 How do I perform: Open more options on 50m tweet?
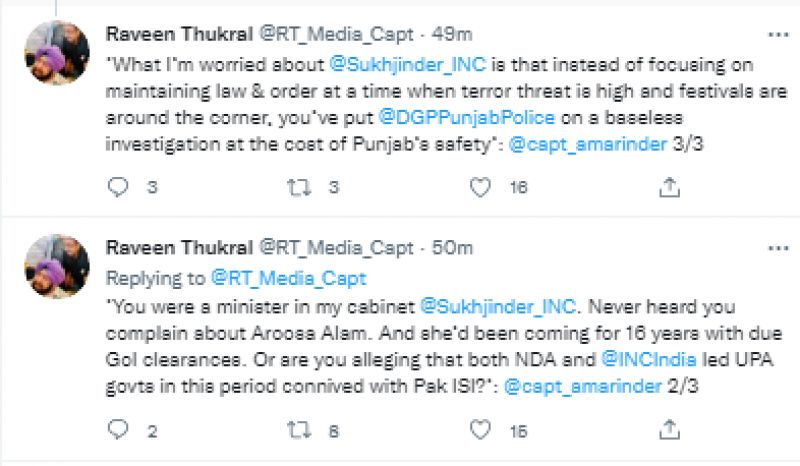(776, 246)
